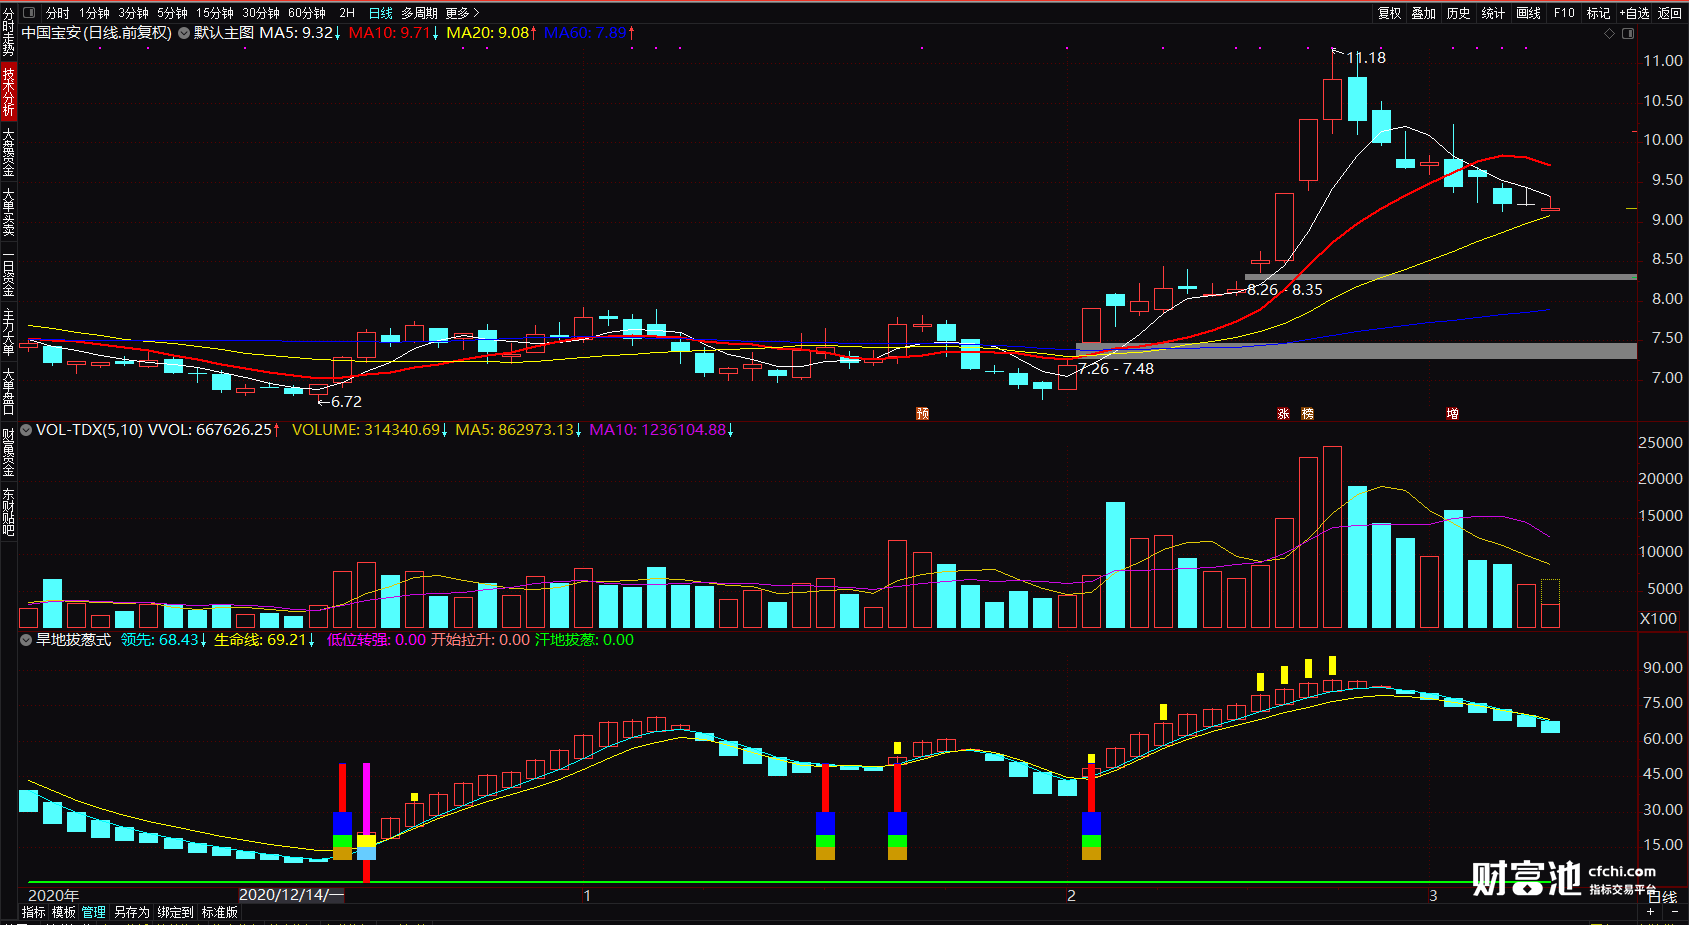Open 大单买卖 in the left sidebar

pos(8,211)
